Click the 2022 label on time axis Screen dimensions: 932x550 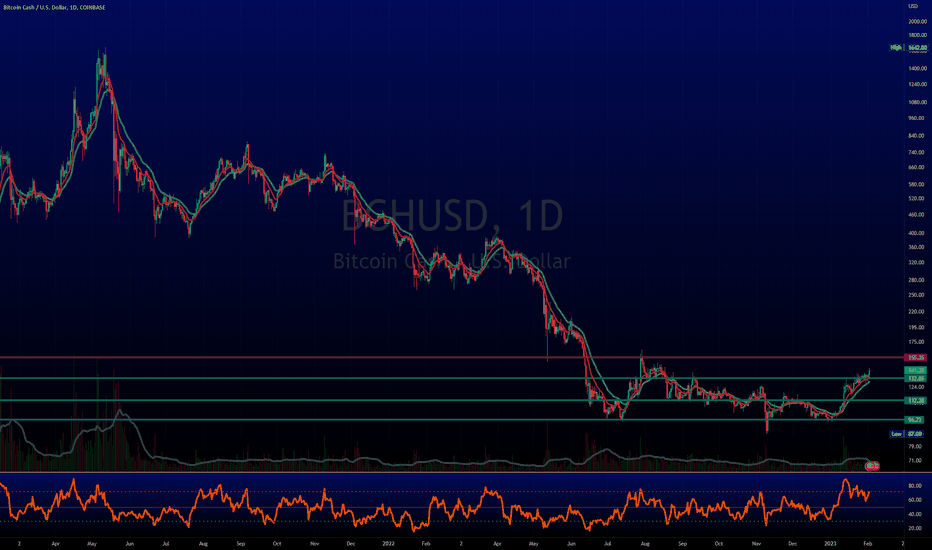click(388, 543)
